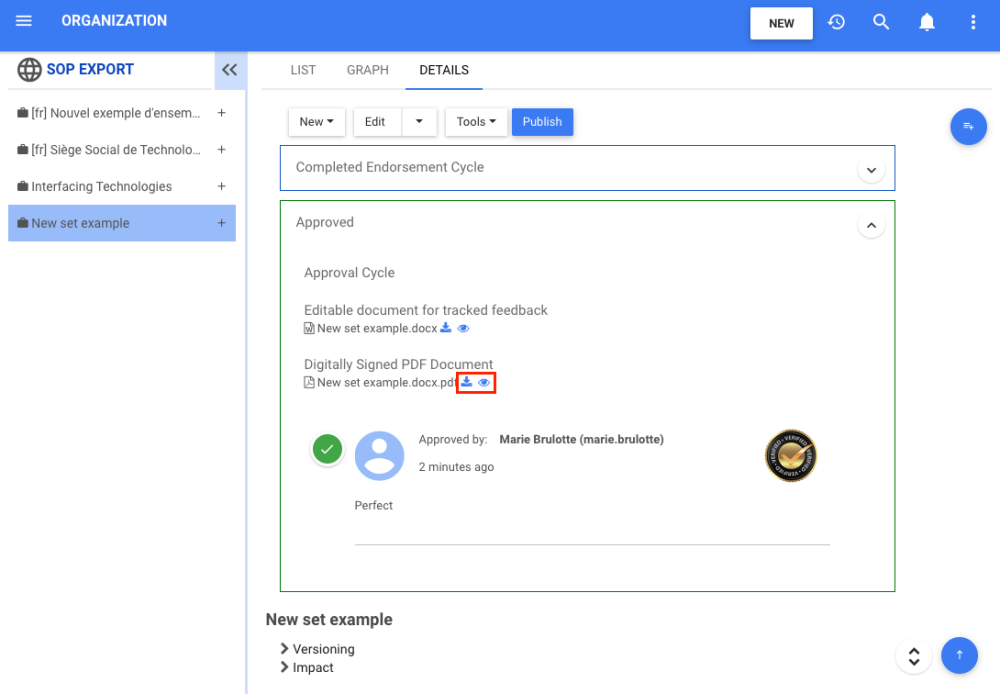Open the New dropdown menu
Screen dimensions: 1000x694
point(316,122)
